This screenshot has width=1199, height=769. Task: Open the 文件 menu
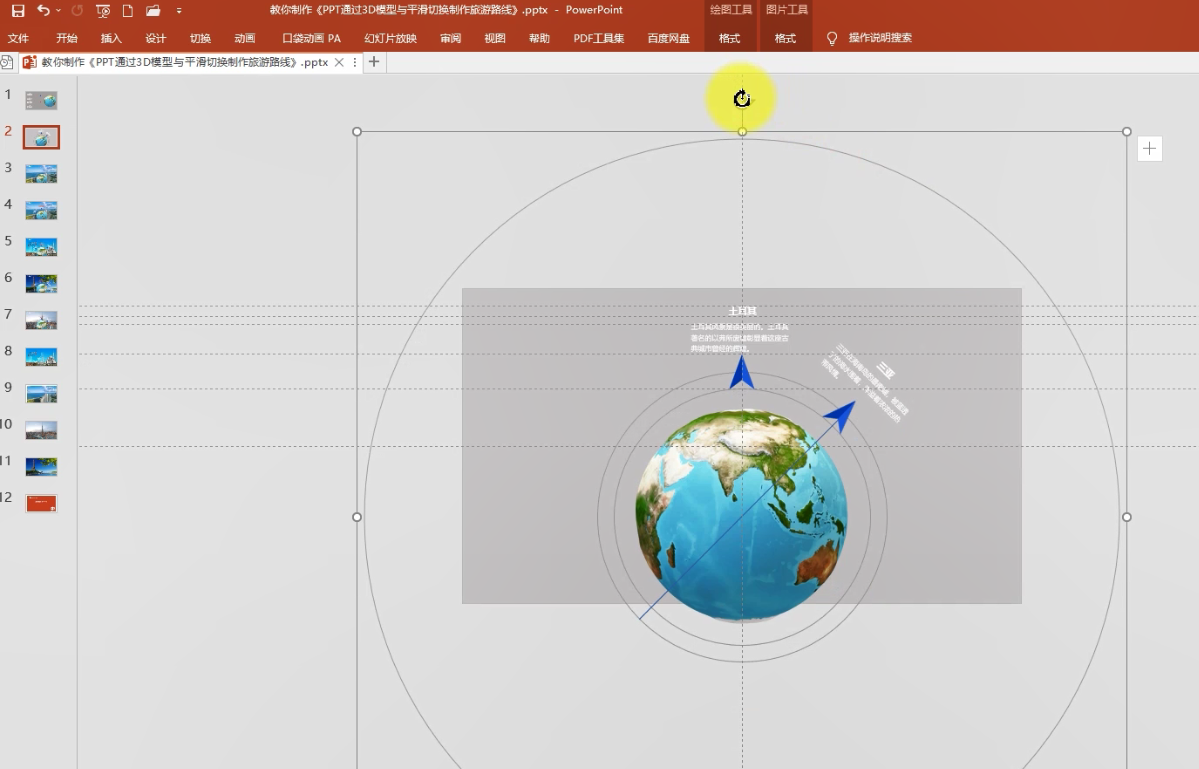pyautogui.click(x=18, y=38)
